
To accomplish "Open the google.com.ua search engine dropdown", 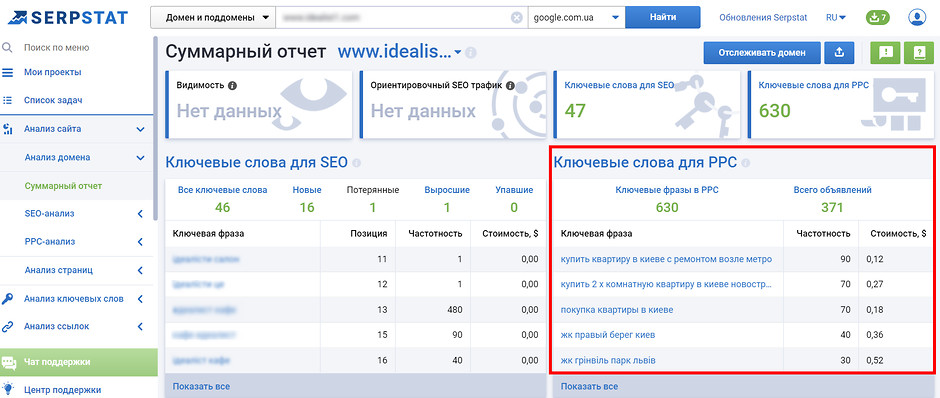I will point(576,17).
